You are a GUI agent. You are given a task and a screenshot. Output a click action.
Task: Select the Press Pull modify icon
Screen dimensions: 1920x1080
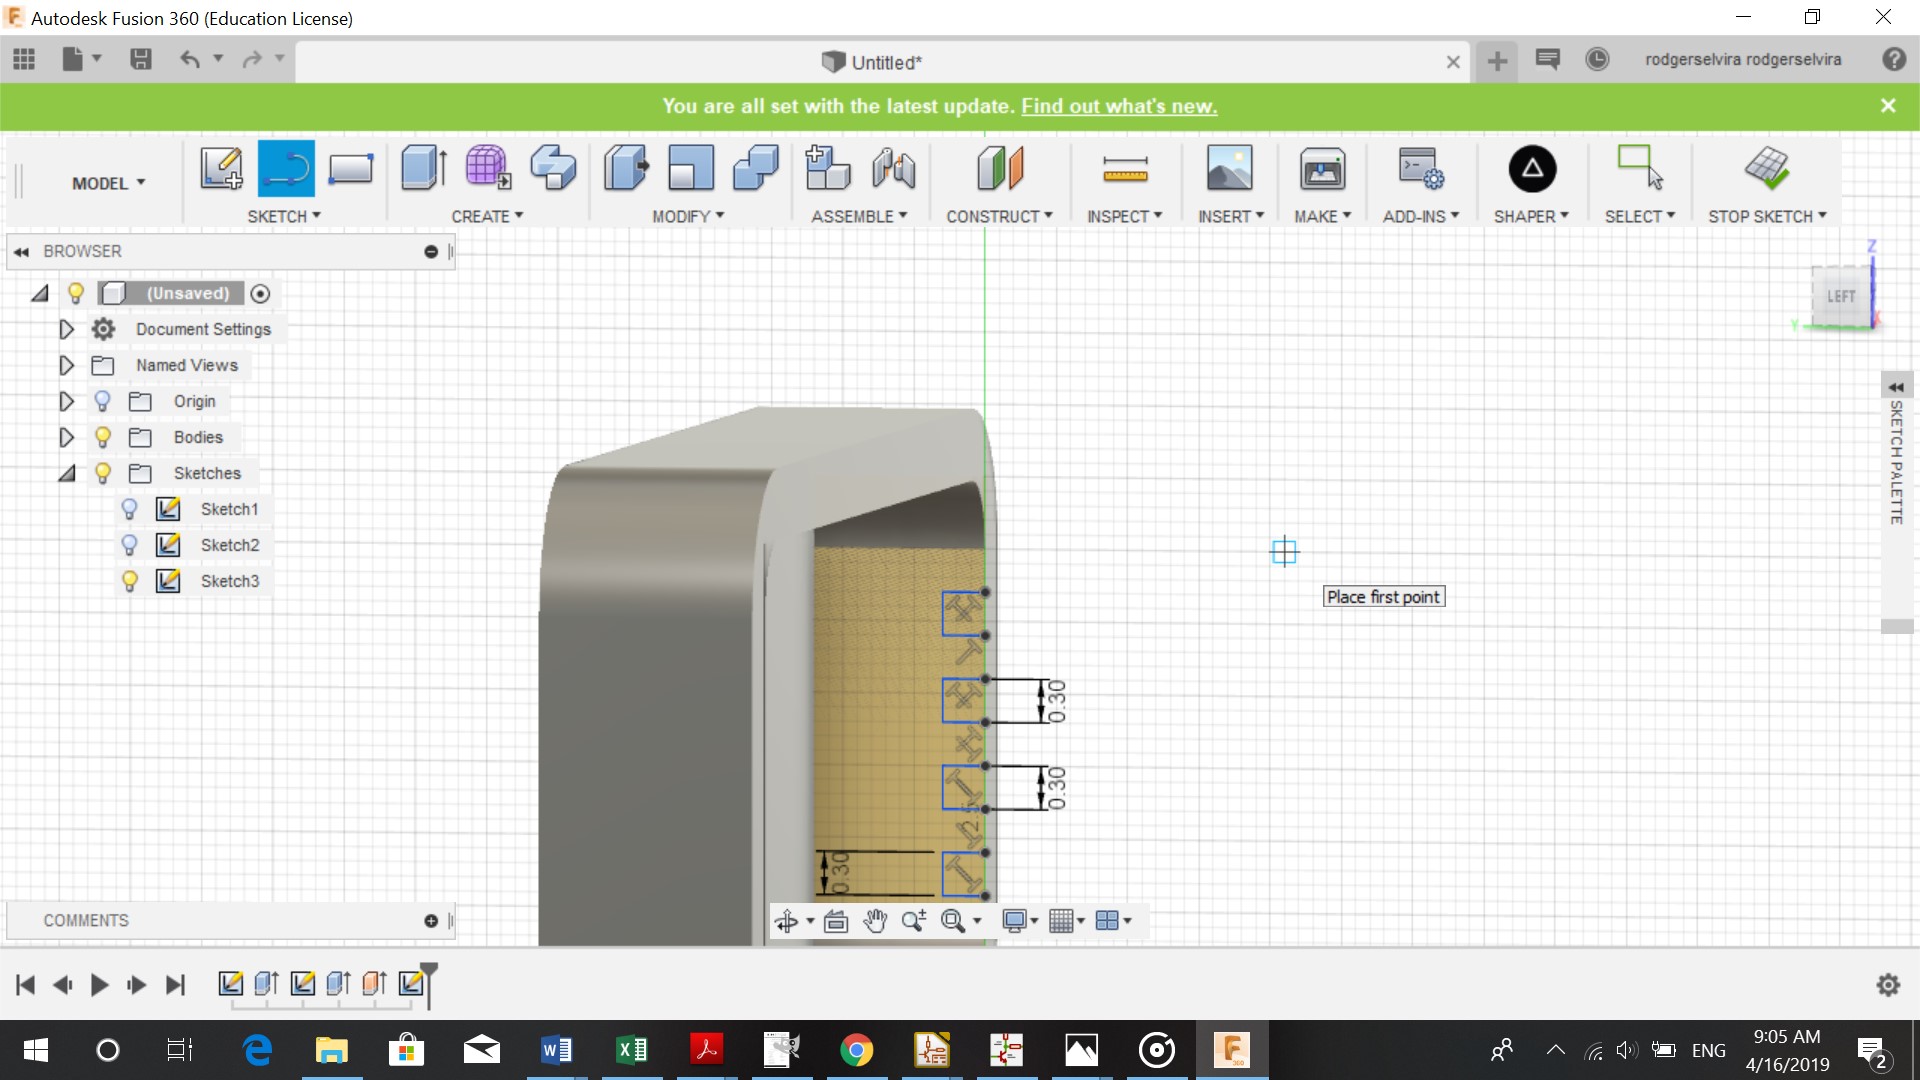[626, 168]
